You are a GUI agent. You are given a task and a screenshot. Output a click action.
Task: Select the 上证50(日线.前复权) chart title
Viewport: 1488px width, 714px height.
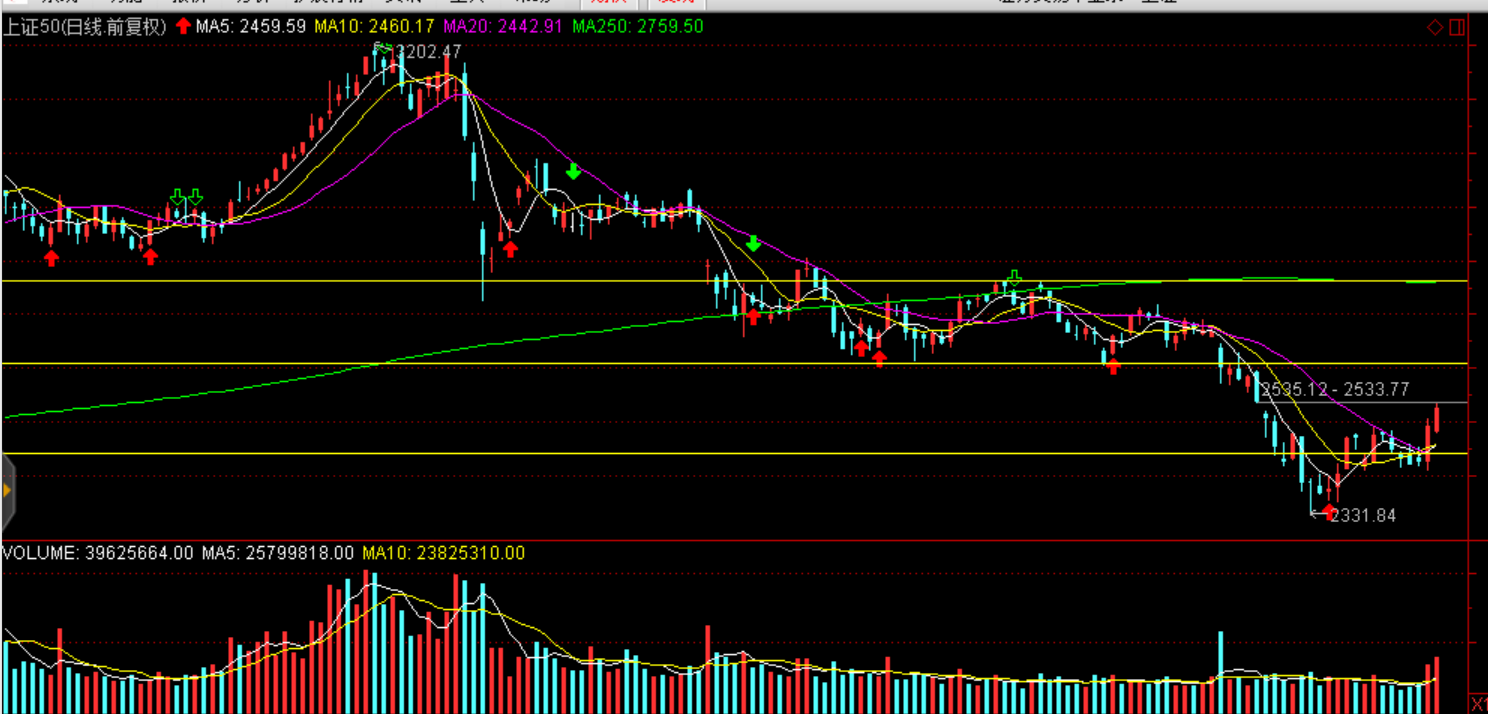pos(84,27)
